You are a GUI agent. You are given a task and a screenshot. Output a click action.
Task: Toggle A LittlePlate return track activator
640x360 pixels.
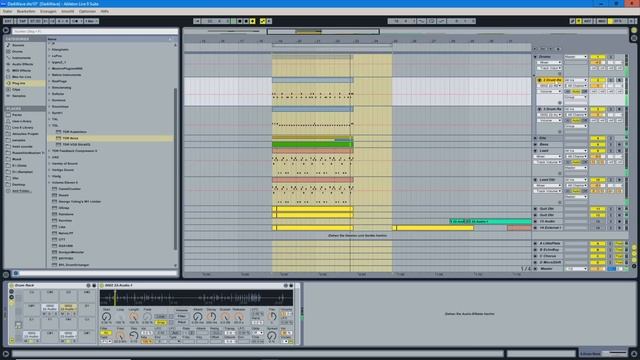[598, 244]
